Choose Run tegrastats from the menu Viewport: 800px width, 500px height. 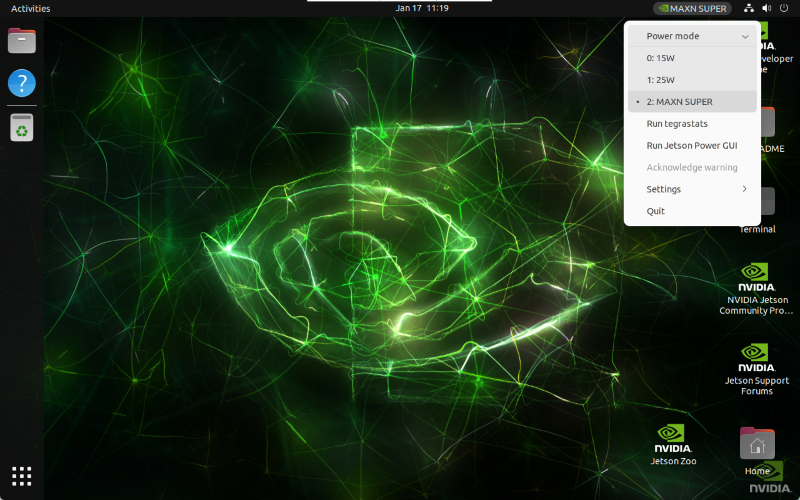[x=677, y=124]
